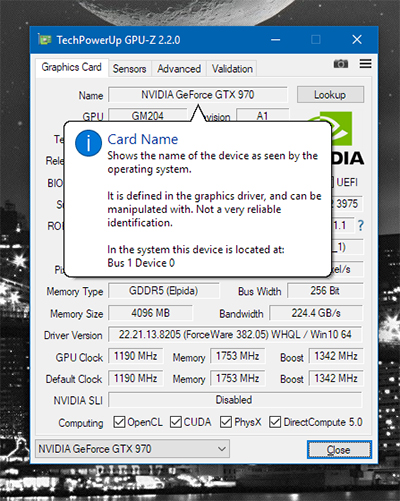The width and height of the screenshot is (400, 501).
Task: Click the Name field NVIDIA GeForce GTX 970
Action: [198, 95]
